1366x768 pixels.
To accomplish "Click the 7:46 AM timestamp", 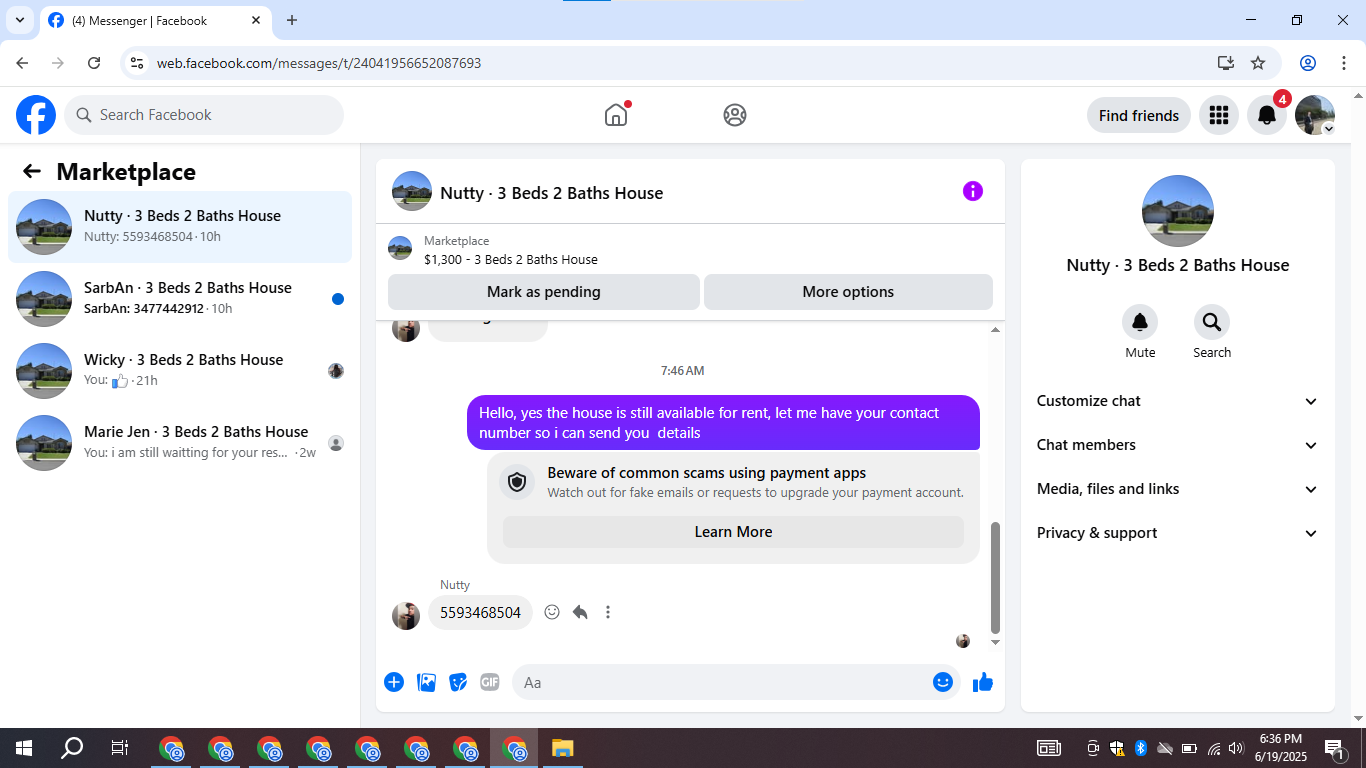I will [x=683, y=371].
